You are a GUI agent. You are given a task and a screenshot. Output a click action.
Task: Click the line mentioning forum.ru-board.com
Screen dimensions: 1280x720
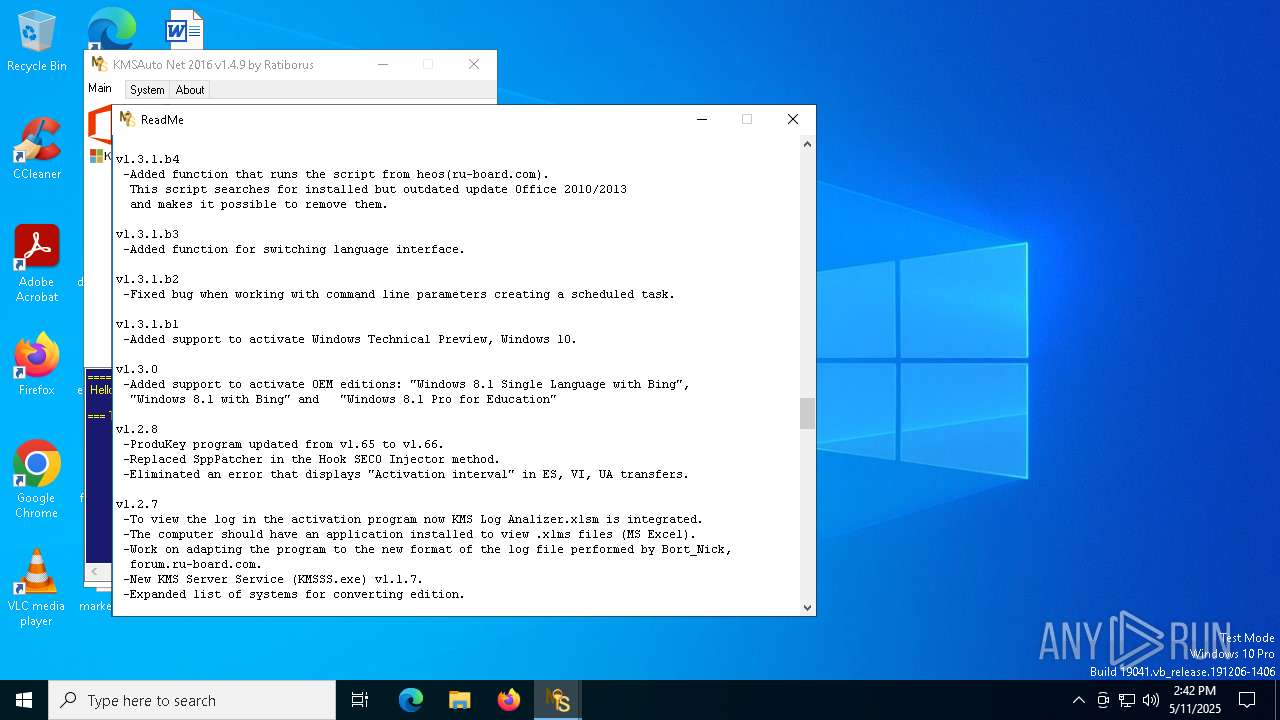[196, 564]
